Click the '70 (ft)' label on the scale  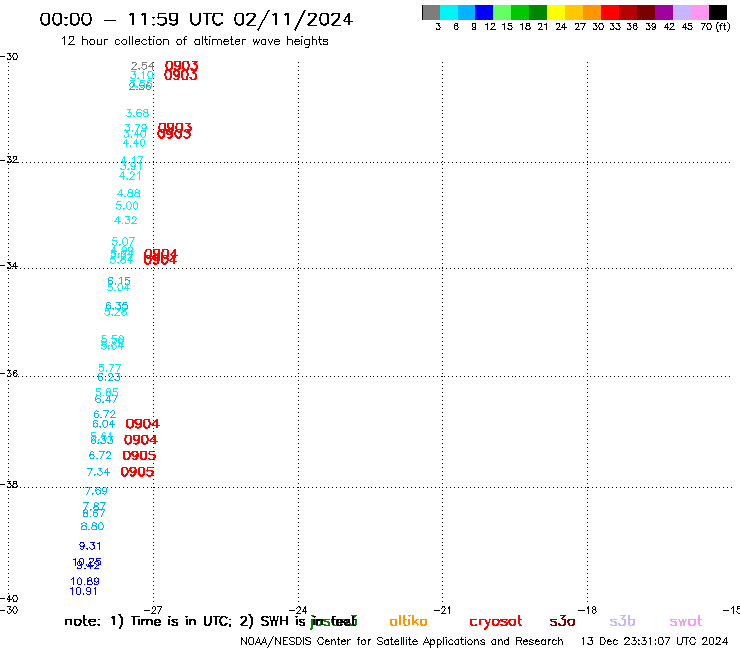coord(715,26)
